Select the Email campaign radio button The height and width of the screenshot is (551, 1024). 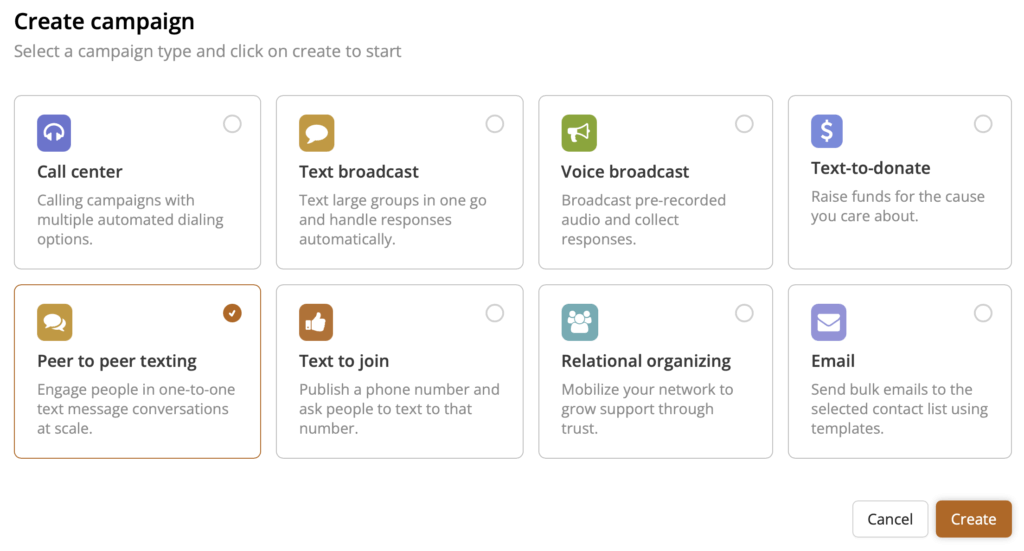point(983,313)
